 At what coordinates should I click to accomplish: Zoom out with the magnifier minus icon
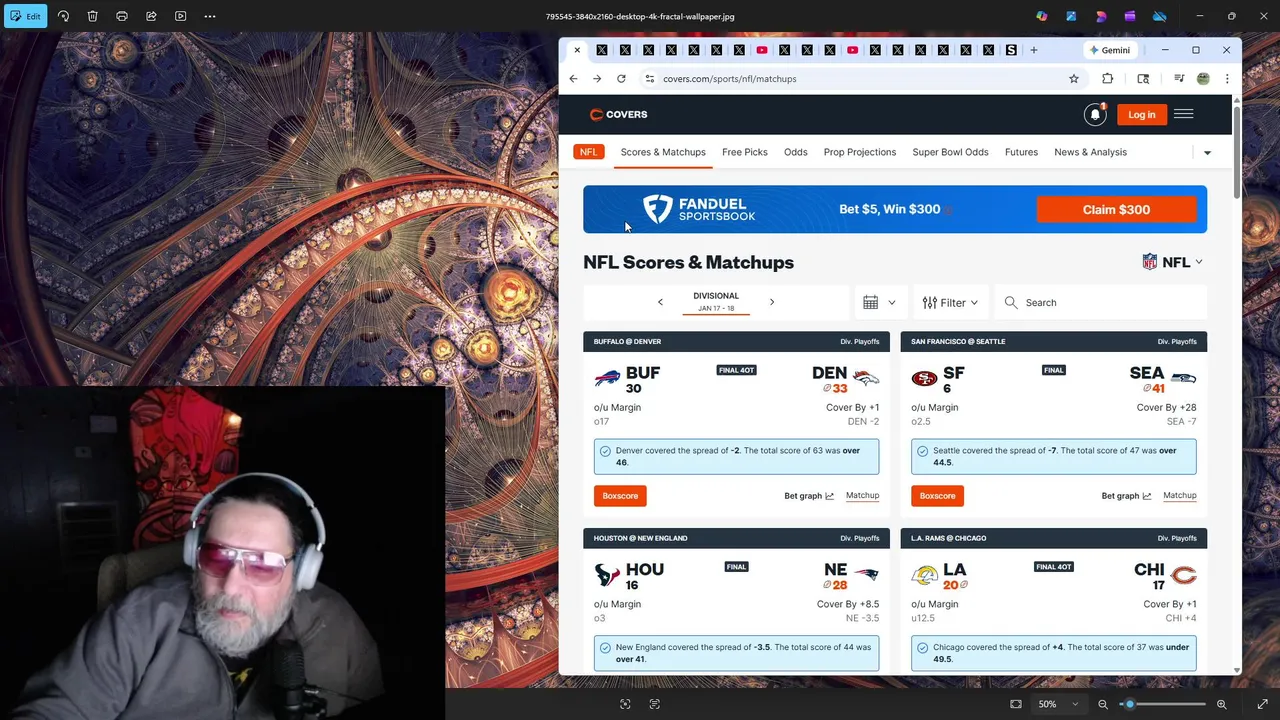click(x=1103, y=704)
